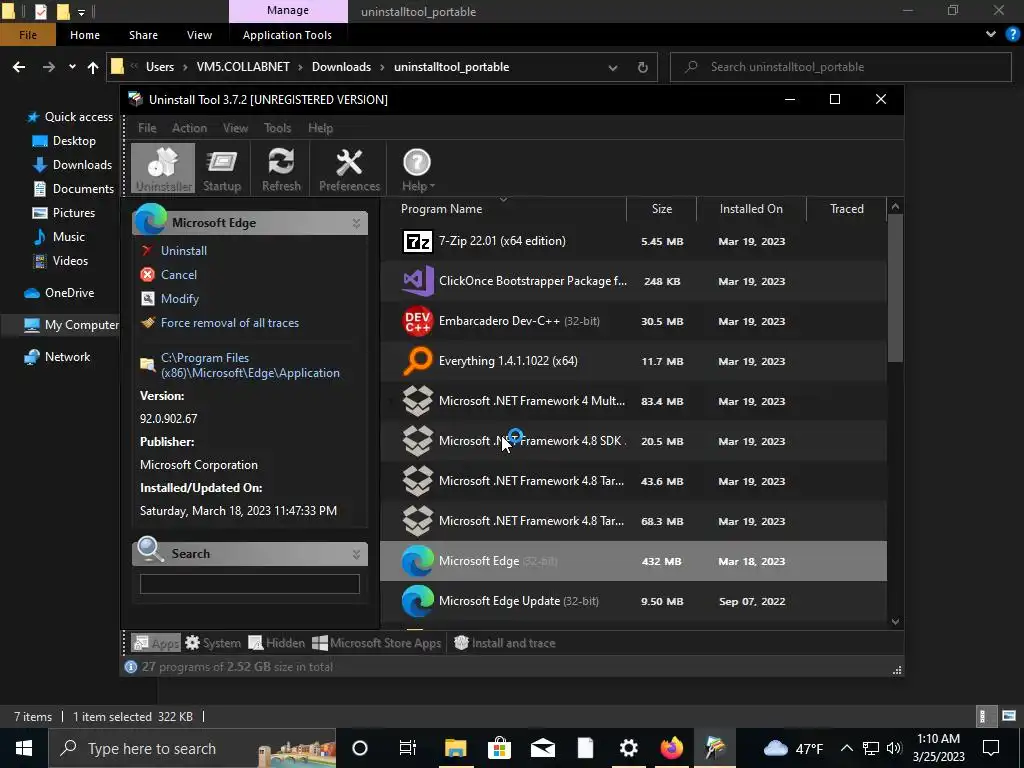The height and width of the screenshot is (768, 1024).
Task: Switch to the System filter tab
Action: pos(213,643)
